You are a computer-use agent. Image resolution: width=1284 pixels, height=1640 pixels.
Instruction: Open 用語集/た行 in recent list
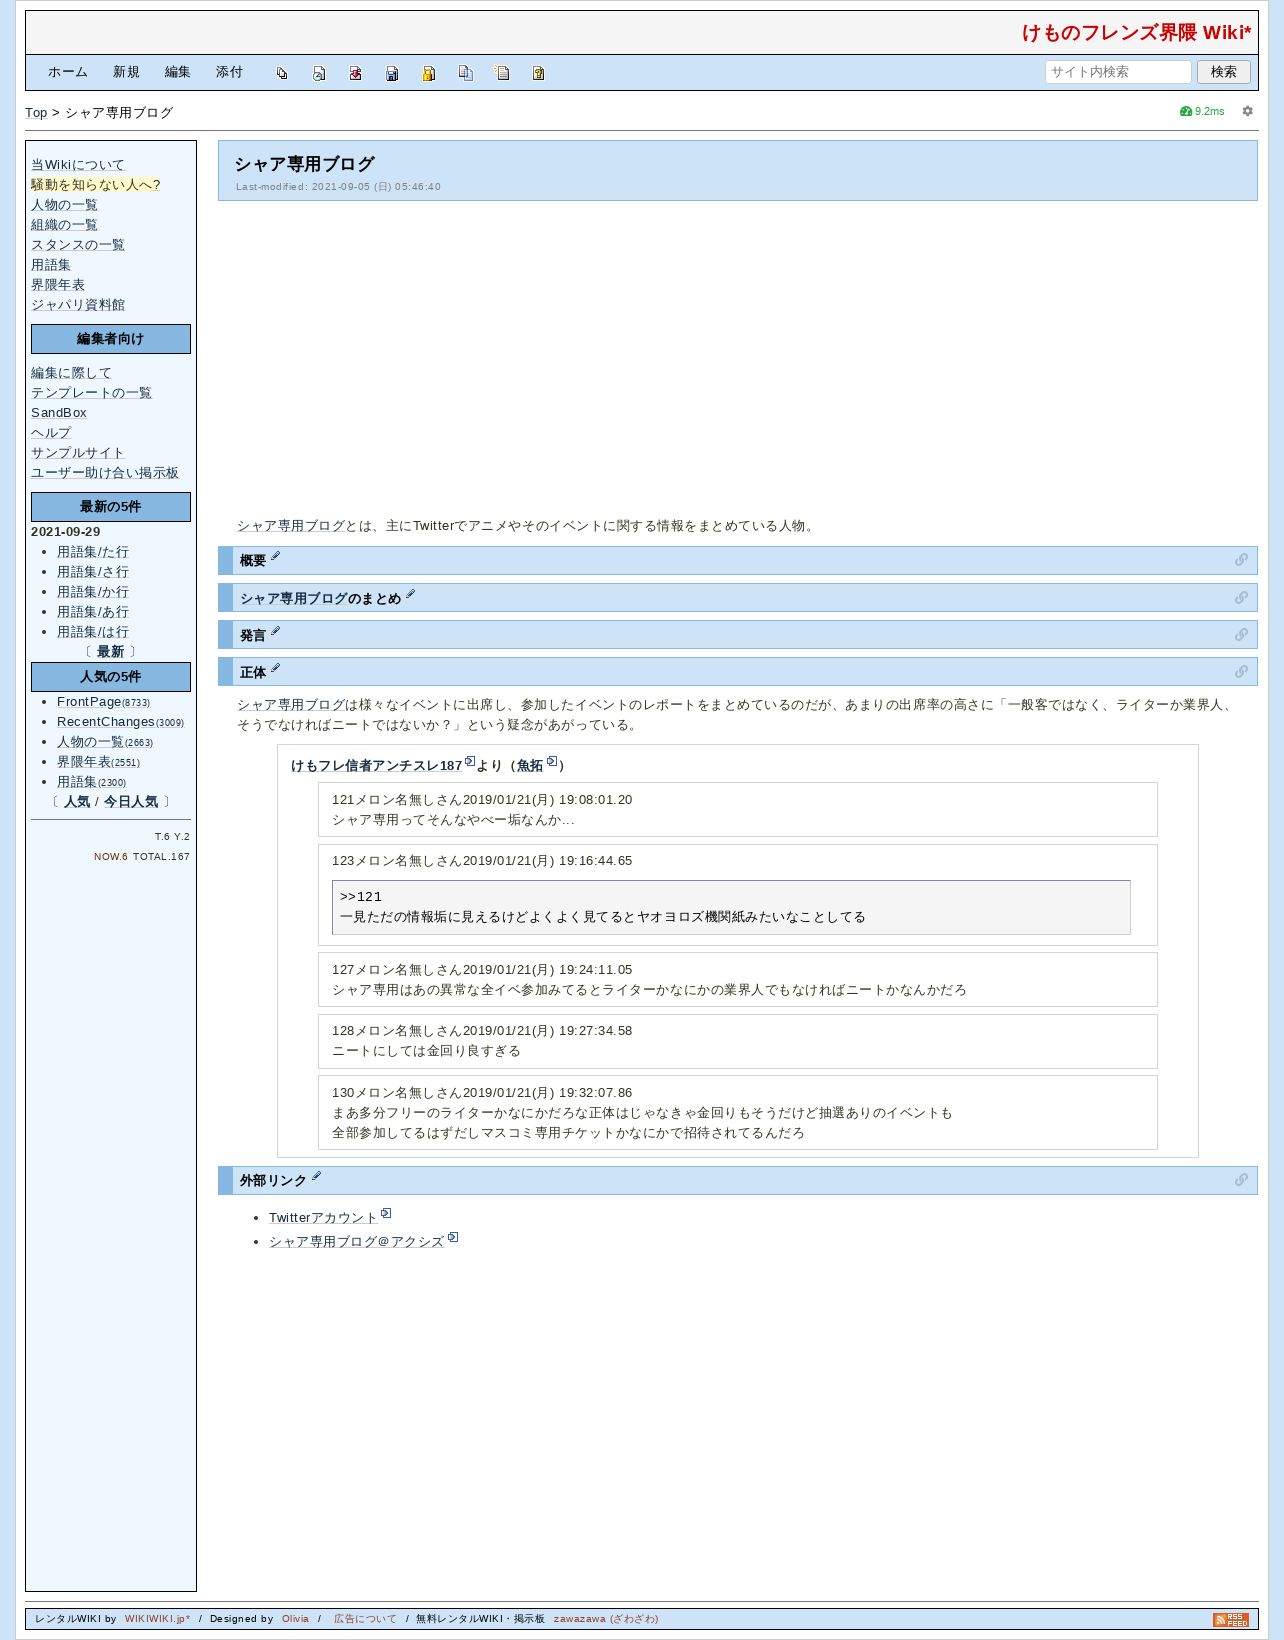click(93, 552)
